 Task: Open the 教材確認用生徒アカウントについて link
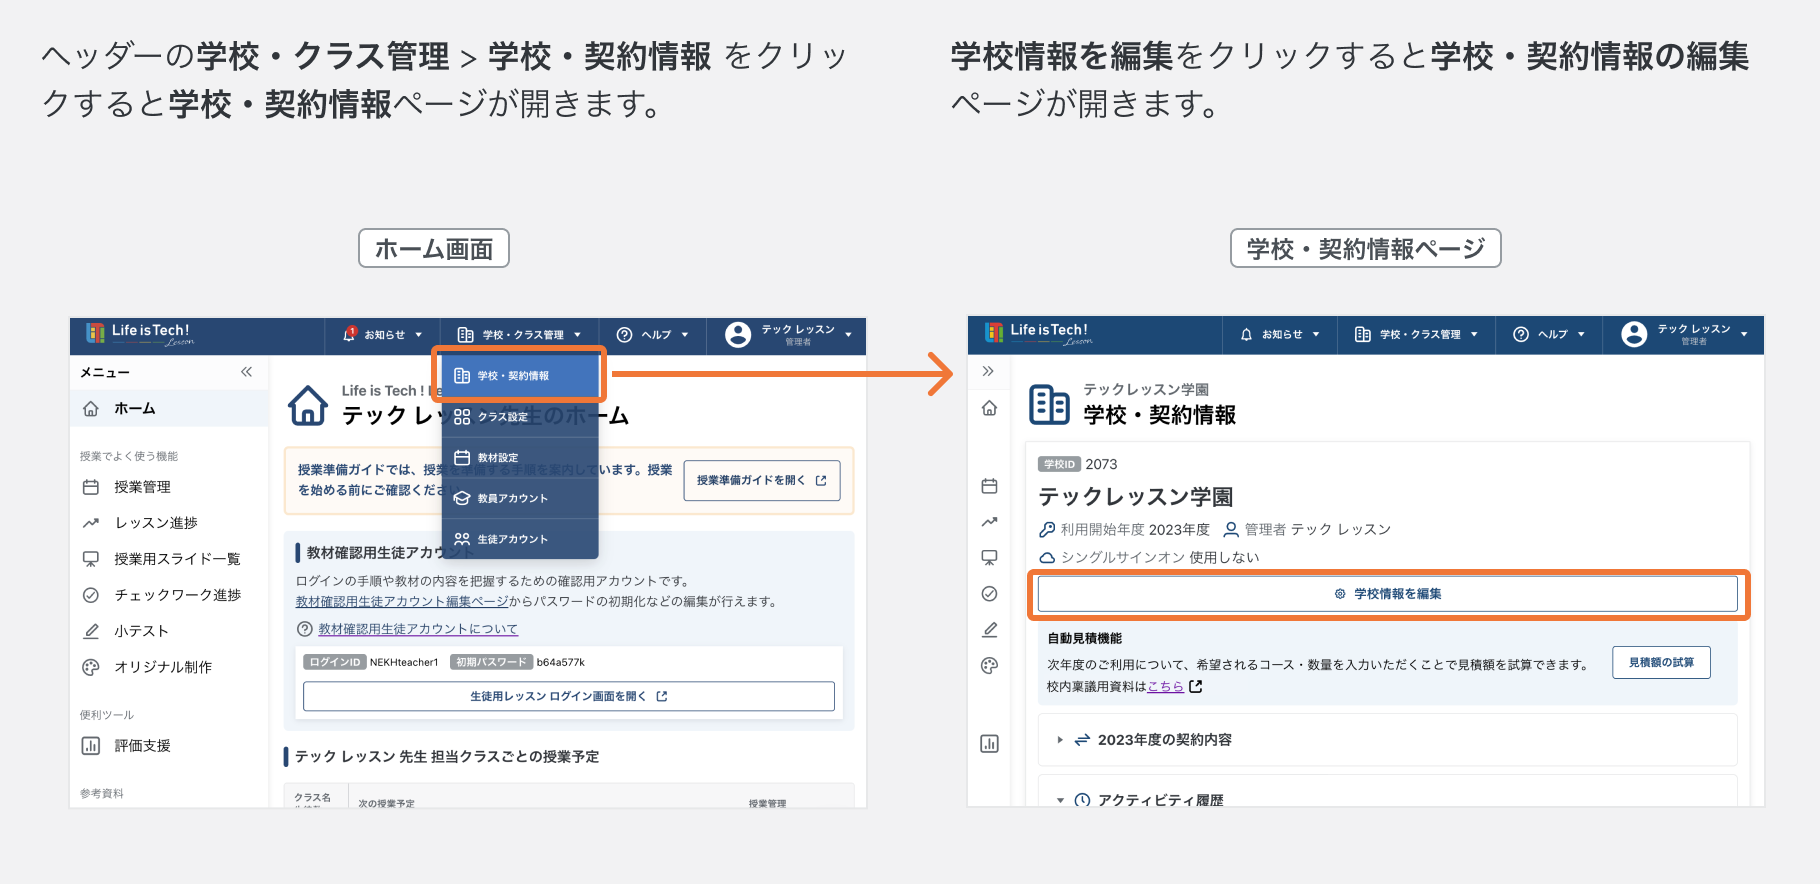tap(417, 629)
